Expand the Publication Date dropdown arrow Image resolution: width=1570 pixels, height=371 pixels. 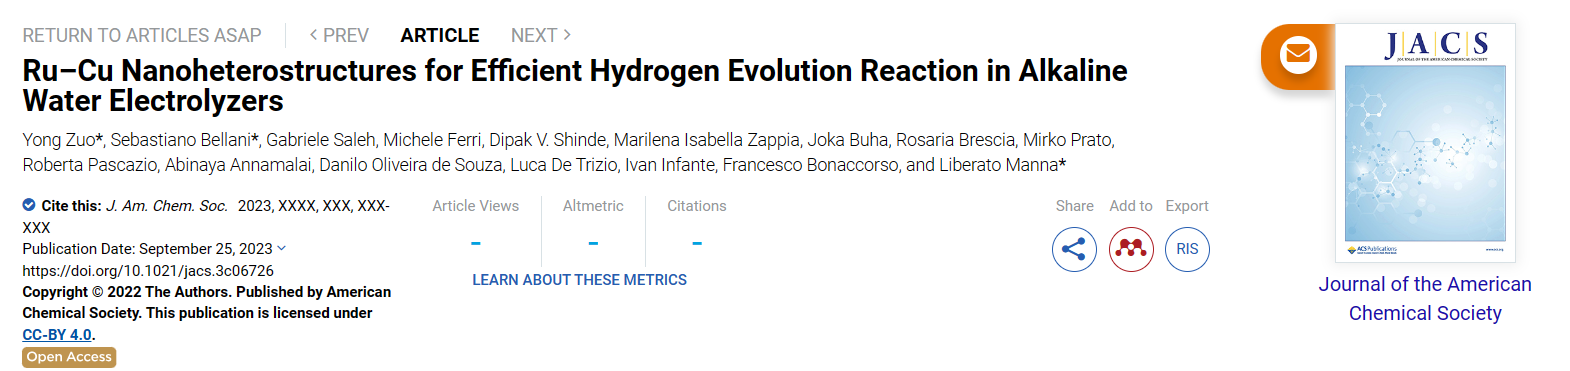point(281,248)
